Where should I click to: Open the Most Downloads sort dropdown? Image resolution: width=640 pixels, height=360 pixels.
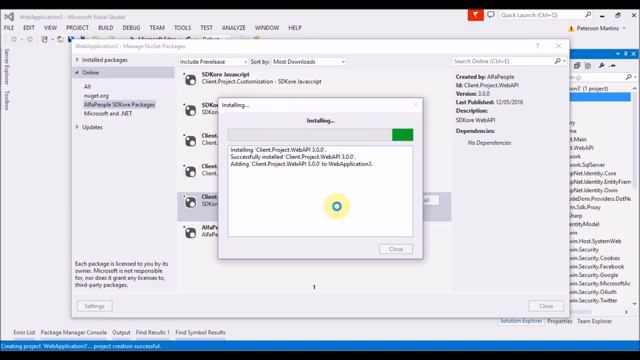tap(309, 62)
